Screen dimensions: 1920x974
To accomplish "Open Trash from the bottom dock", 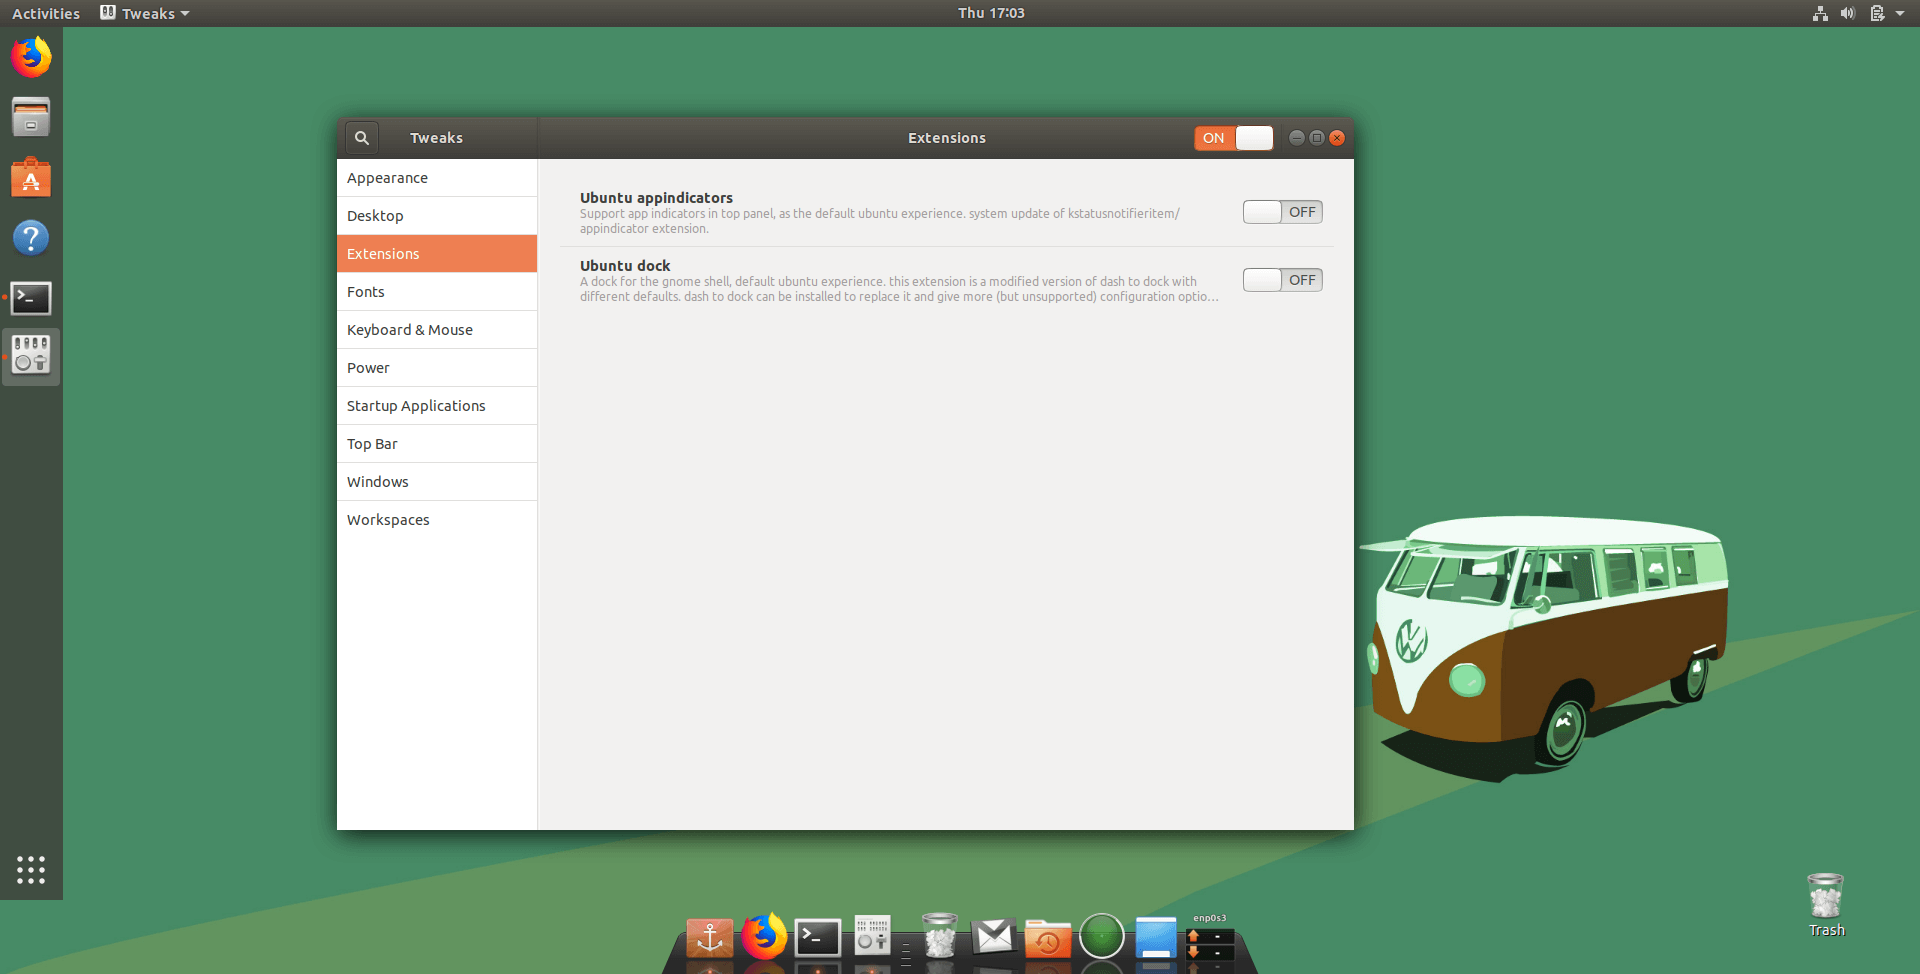I will coord(940,936).
